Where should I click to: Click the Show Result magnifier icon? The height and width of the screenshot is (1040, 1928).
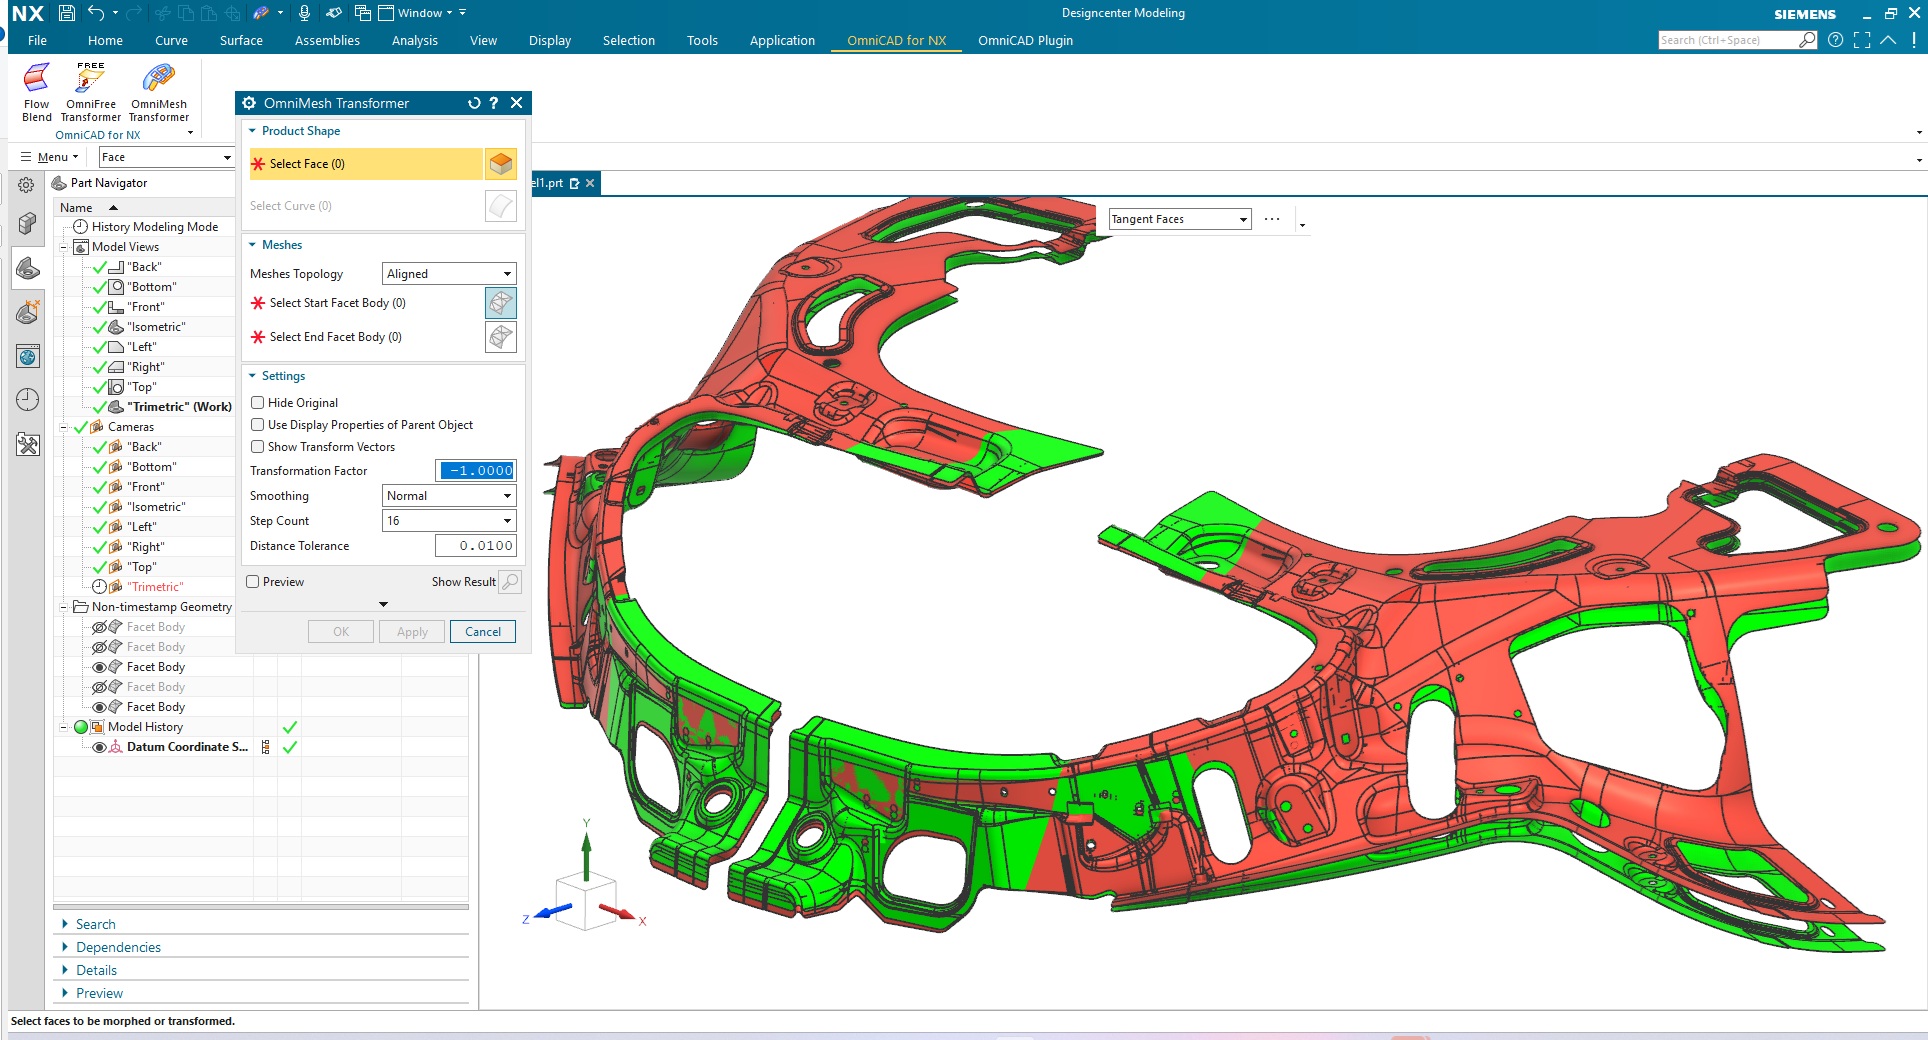[510, 582]
